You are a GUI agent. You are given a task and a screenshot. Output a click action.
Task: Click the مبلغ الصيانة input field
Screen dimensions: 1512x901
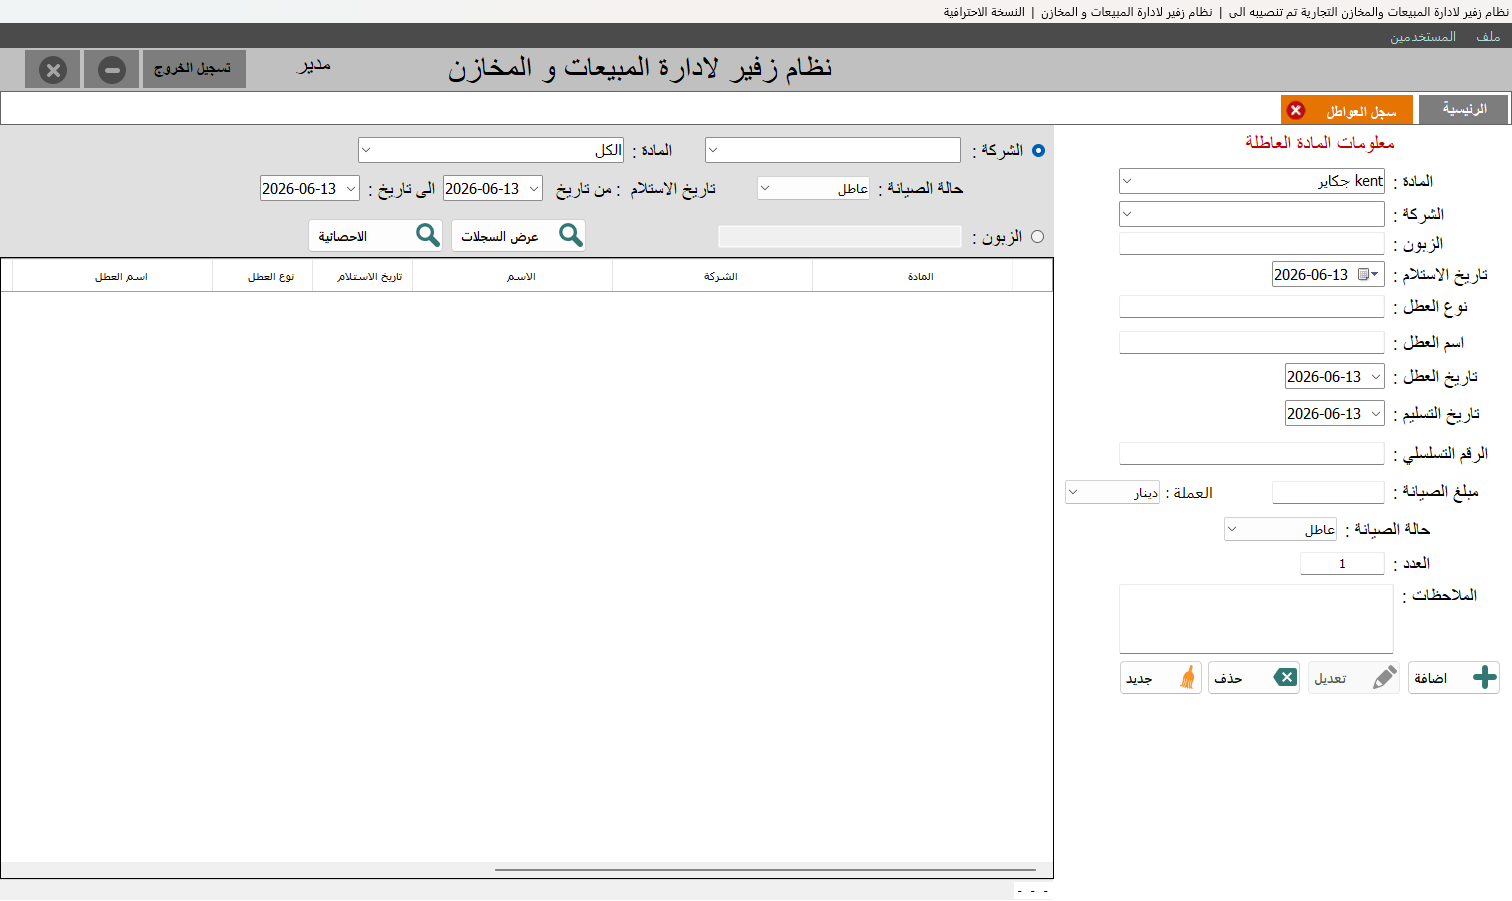pos(1328,492)
